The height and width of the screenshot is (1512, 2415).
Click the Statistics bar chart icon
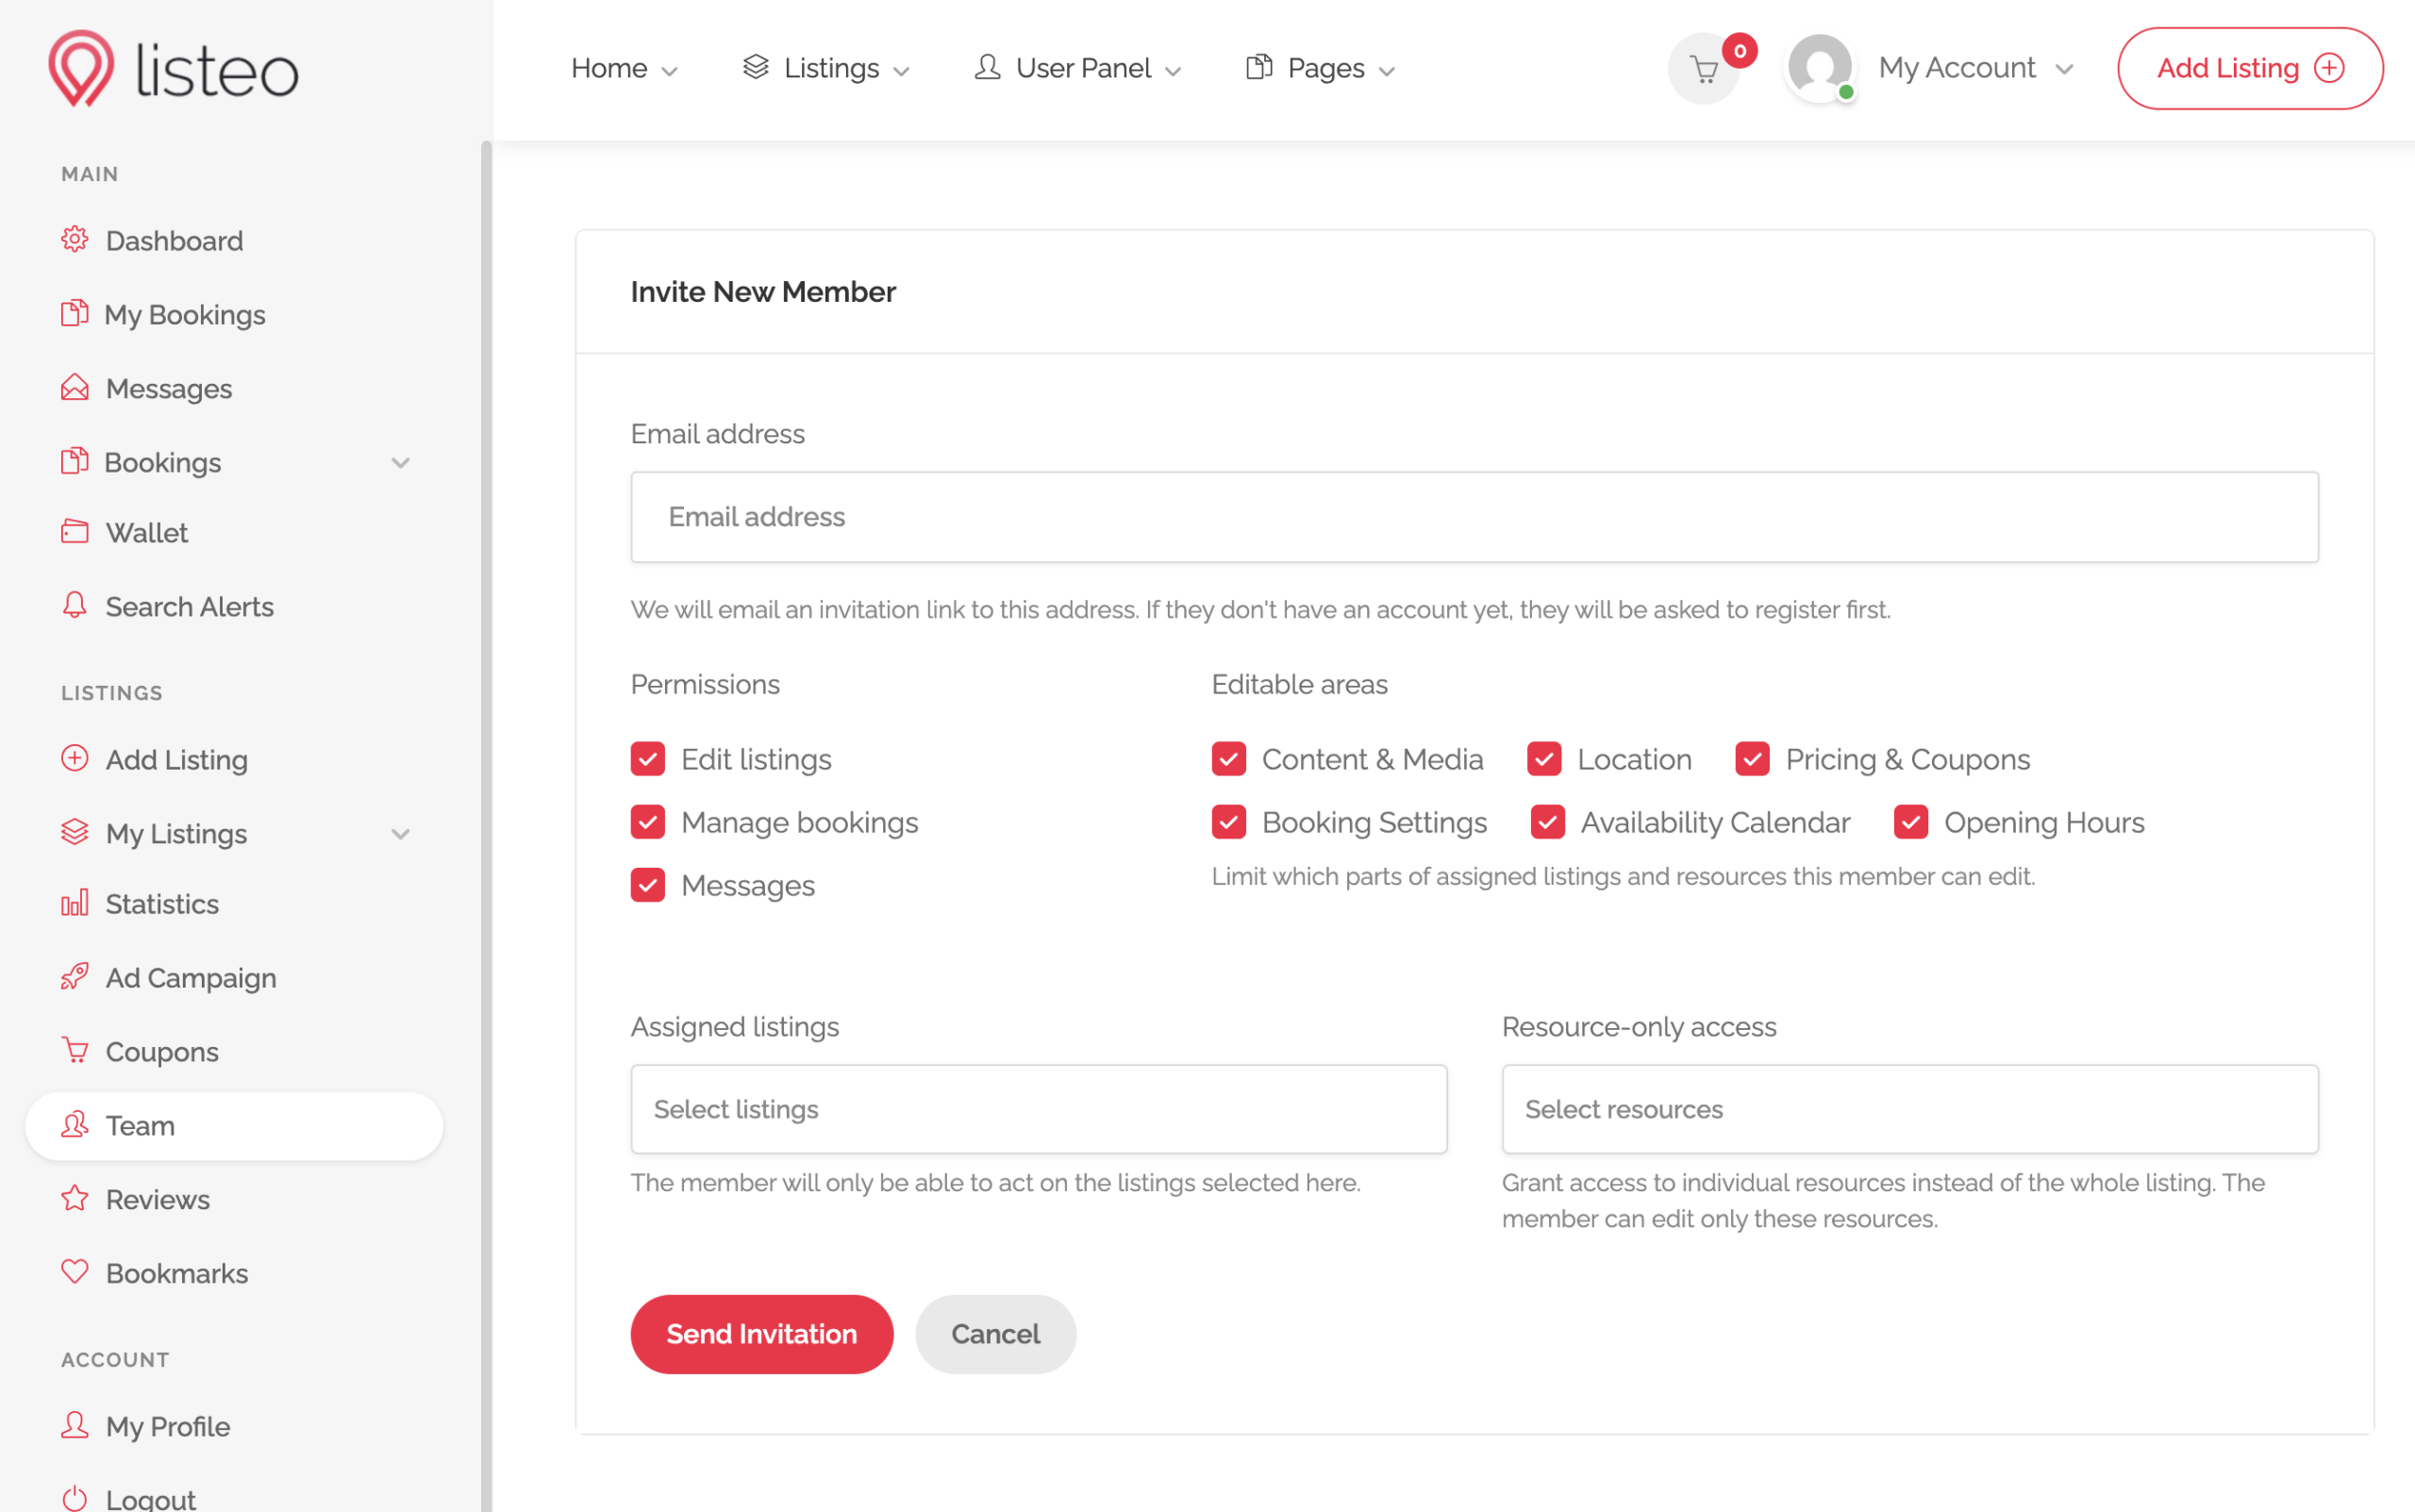75,903
